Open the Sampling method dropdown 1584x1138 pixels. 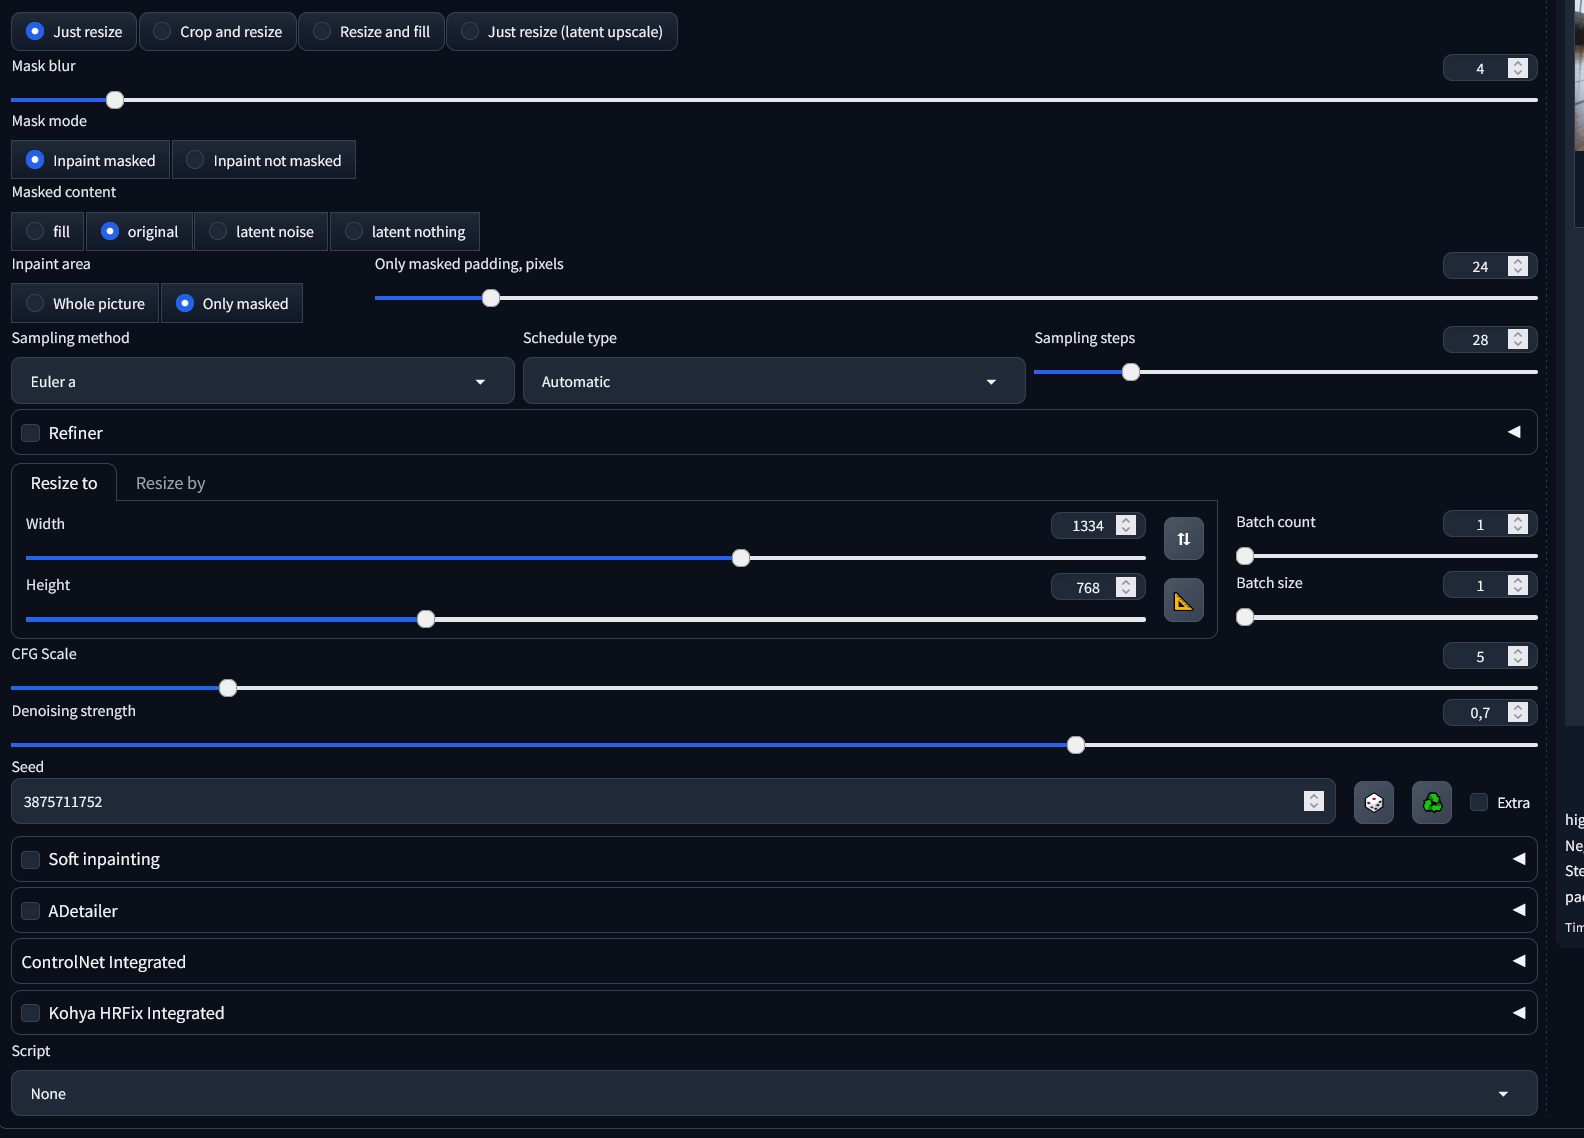coord(263,381)
